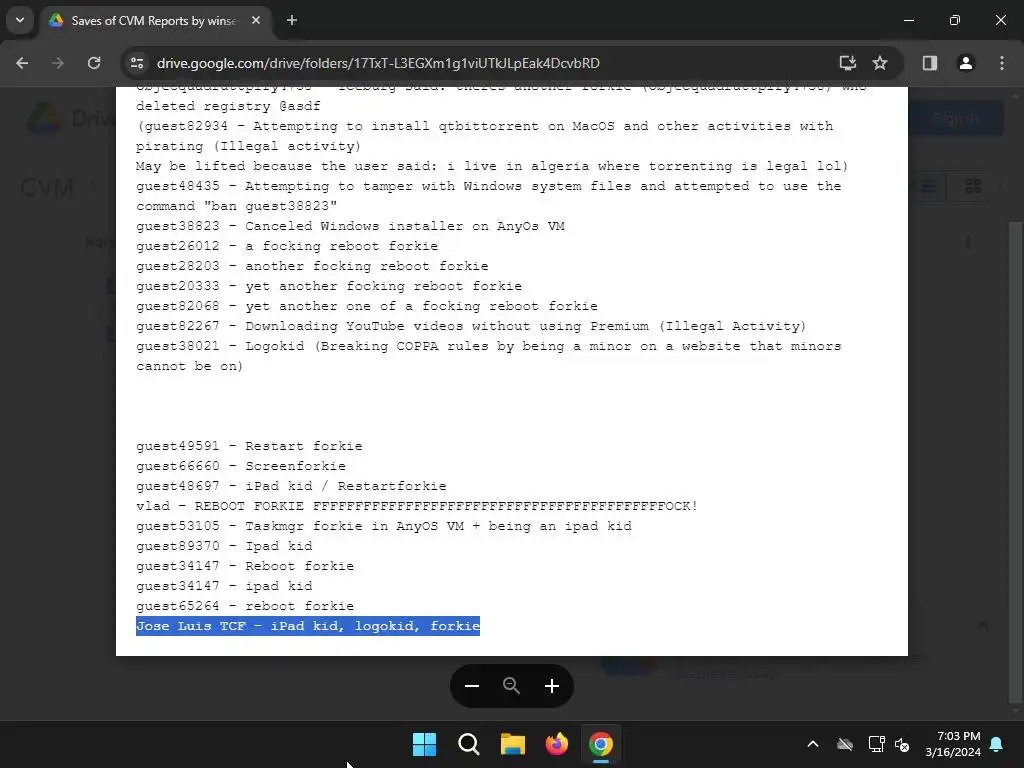Click the guest34147 ipad kid line
This screenshot has height=768, width=1024.
pos(224,586)
